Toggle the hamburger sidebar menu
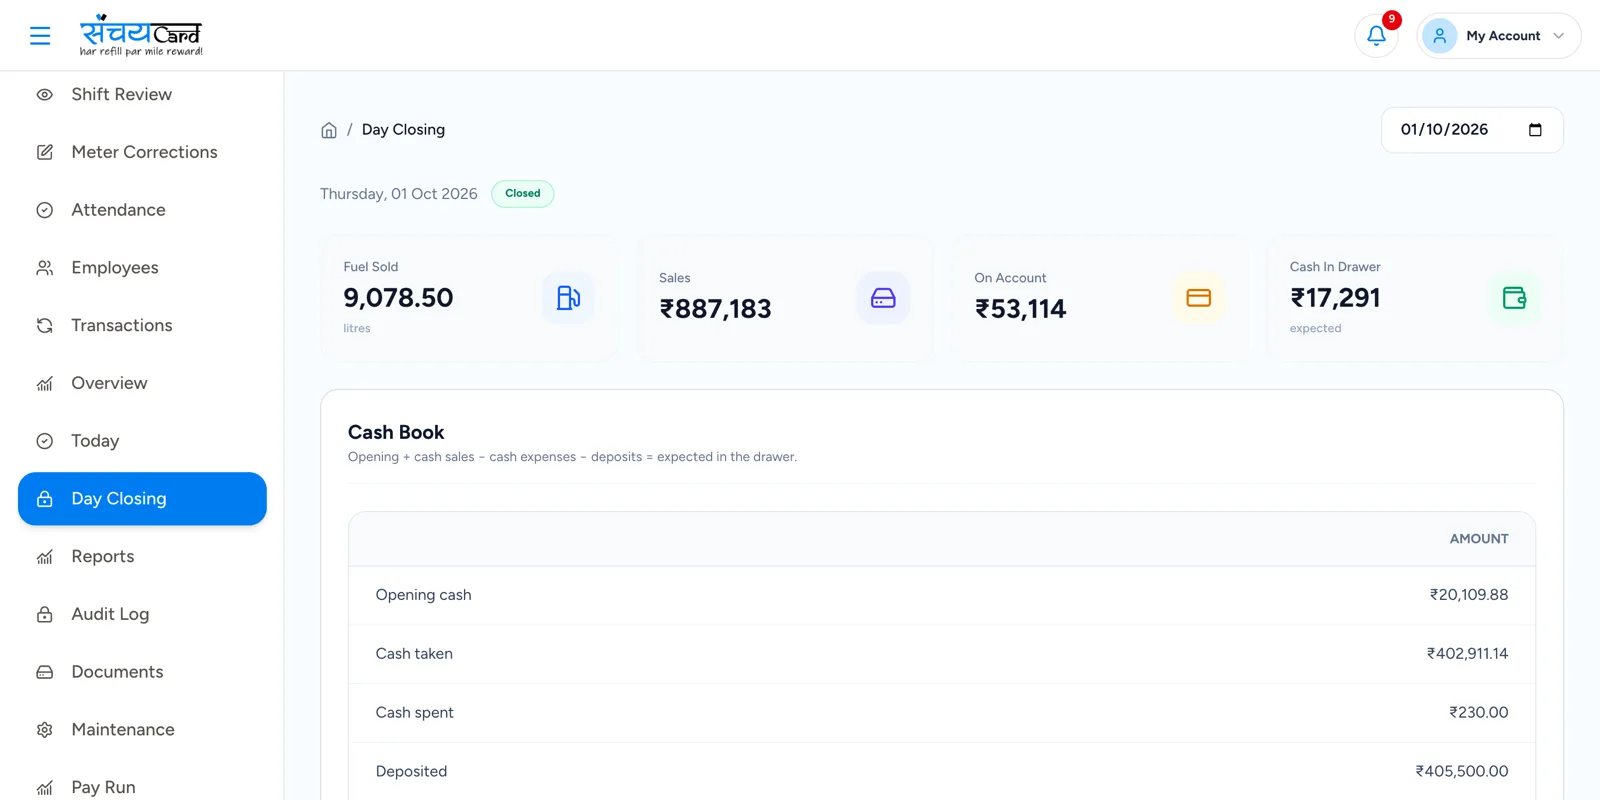Screen dimensions: 1600x800 pos(40,36)
